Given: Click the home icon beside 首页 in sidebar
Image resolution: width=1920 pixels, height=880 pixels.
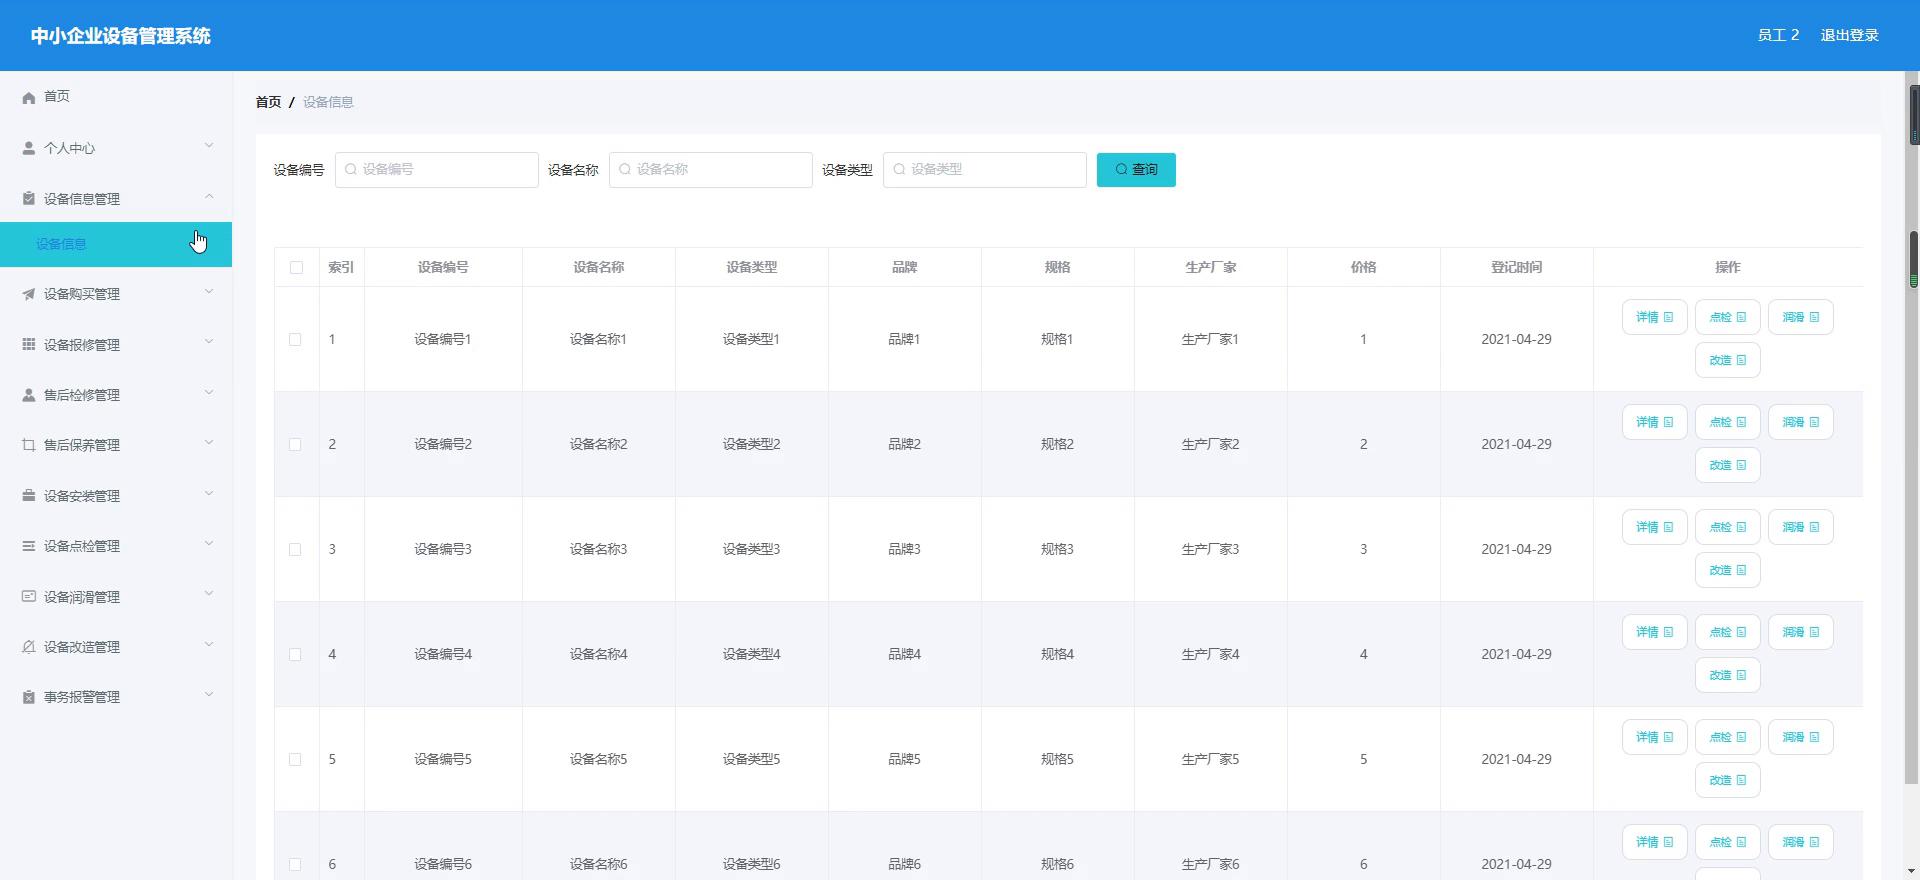Looking at the screenshot, I should coord(28,97).
